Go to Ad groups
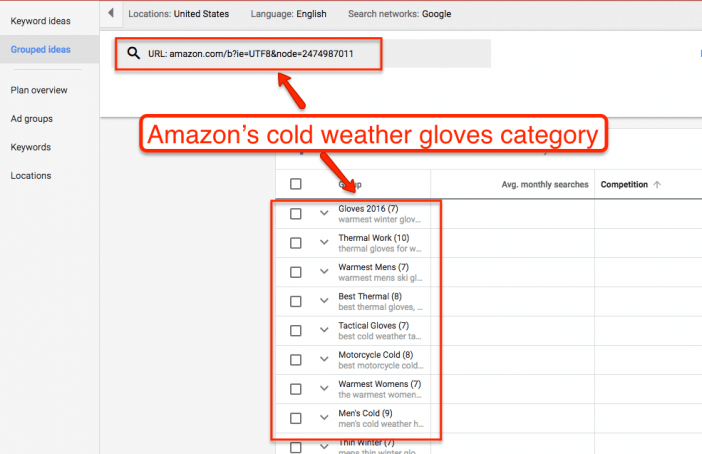 (31, 119)
